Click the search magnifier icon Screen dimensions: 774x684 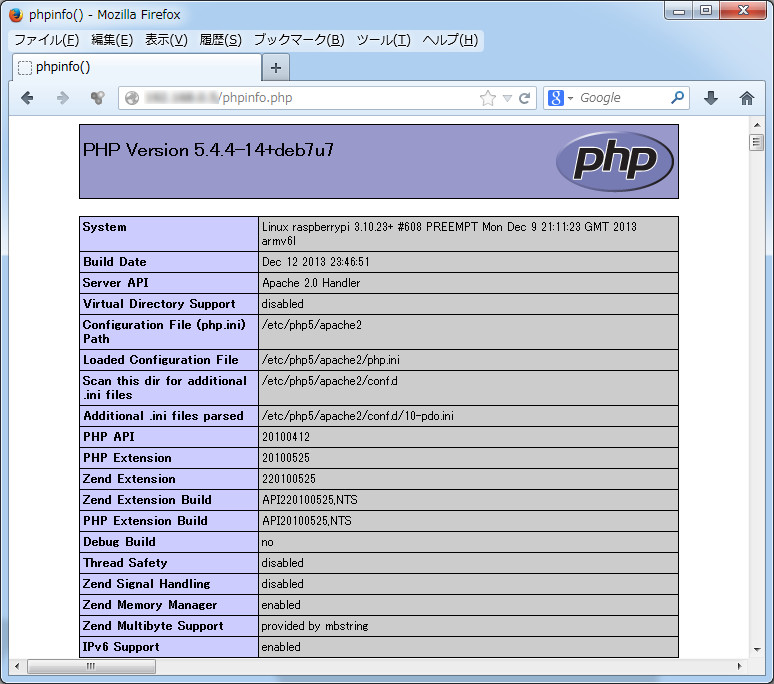pos(677,97)
